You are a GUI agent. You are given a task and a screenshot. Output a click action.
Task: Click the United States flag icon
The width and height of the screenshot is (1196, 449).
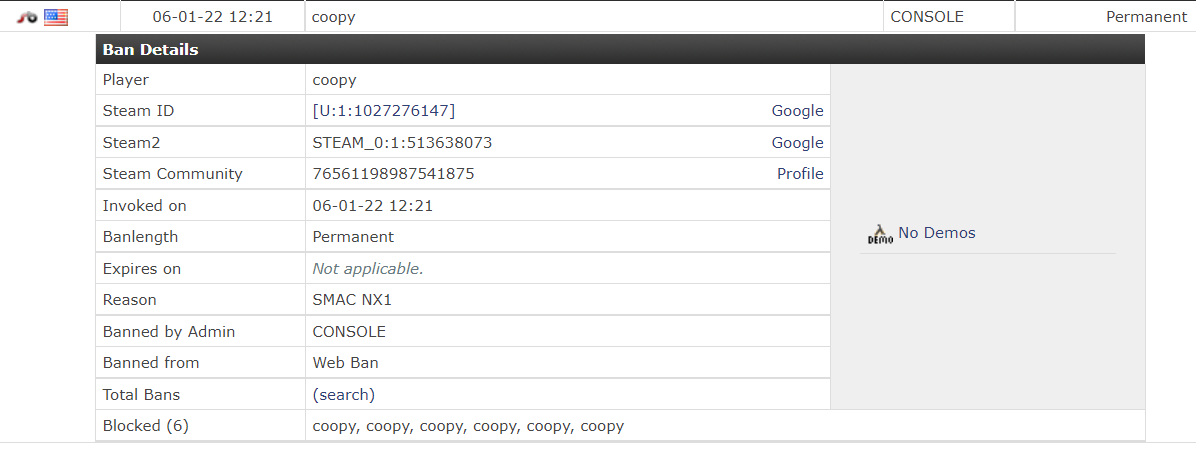coord(56,17)
